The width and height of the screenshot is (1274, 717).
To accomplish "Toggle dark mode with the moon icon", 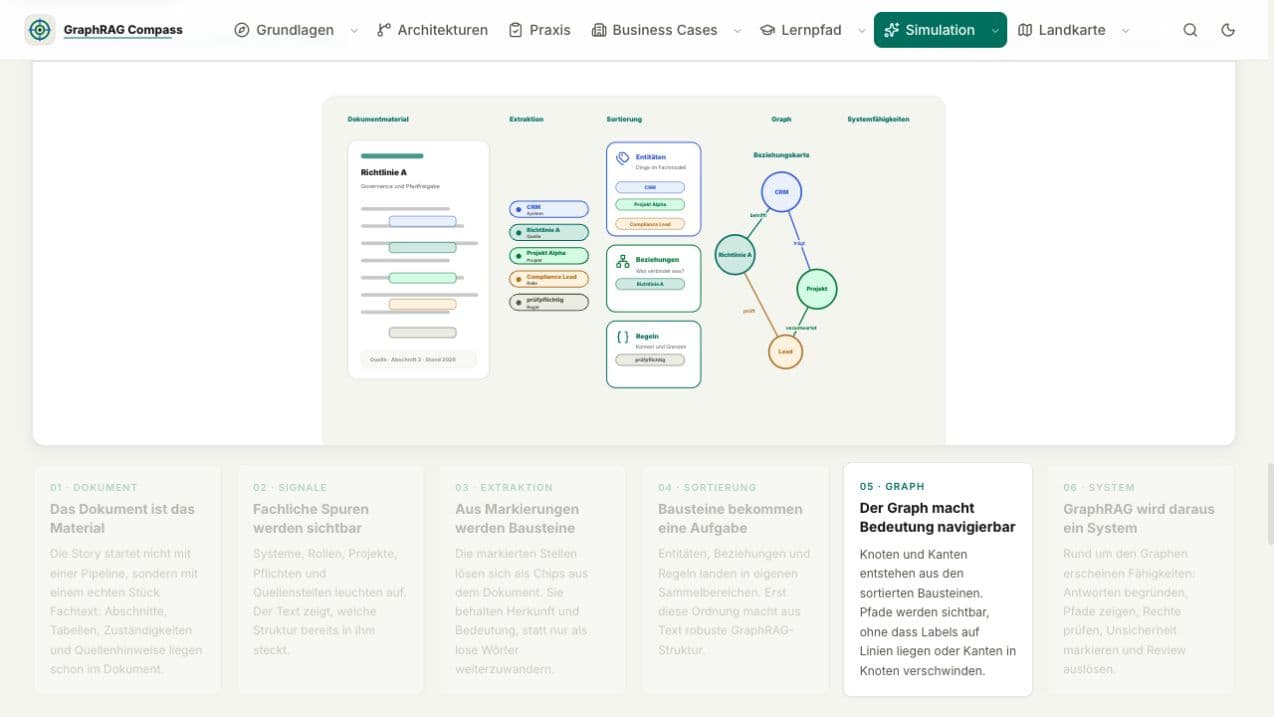I will click(x=1229, y=30).
